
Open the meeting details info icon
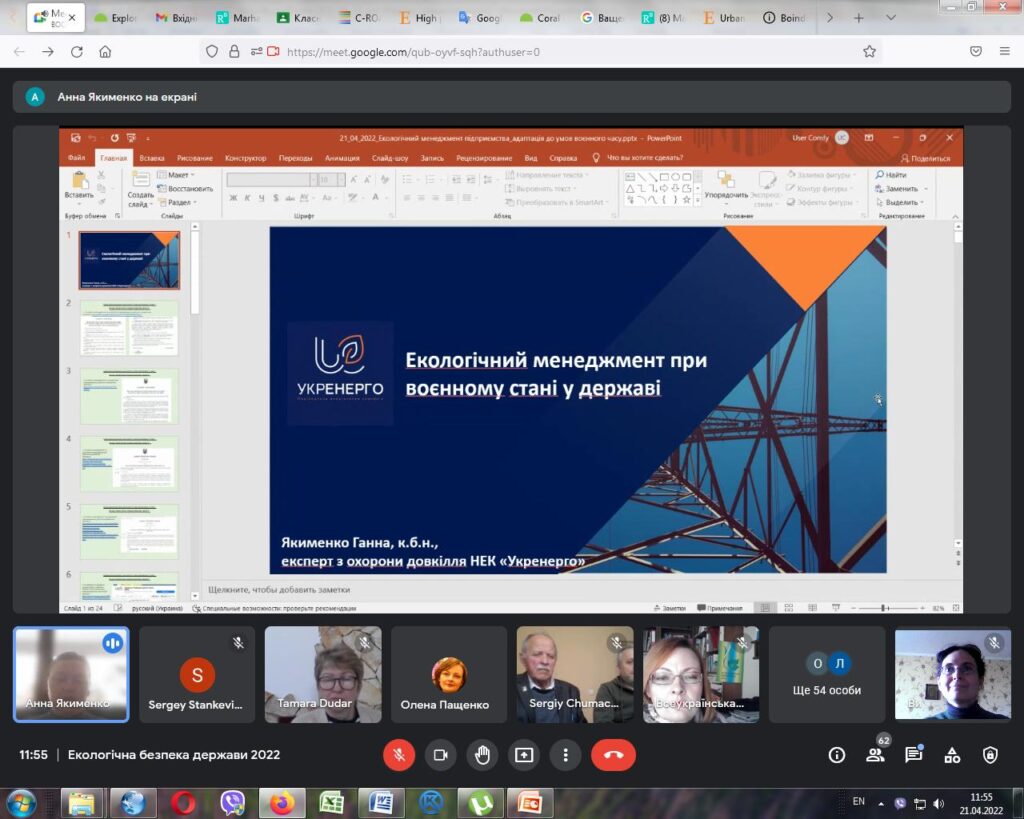click(837, 755)
